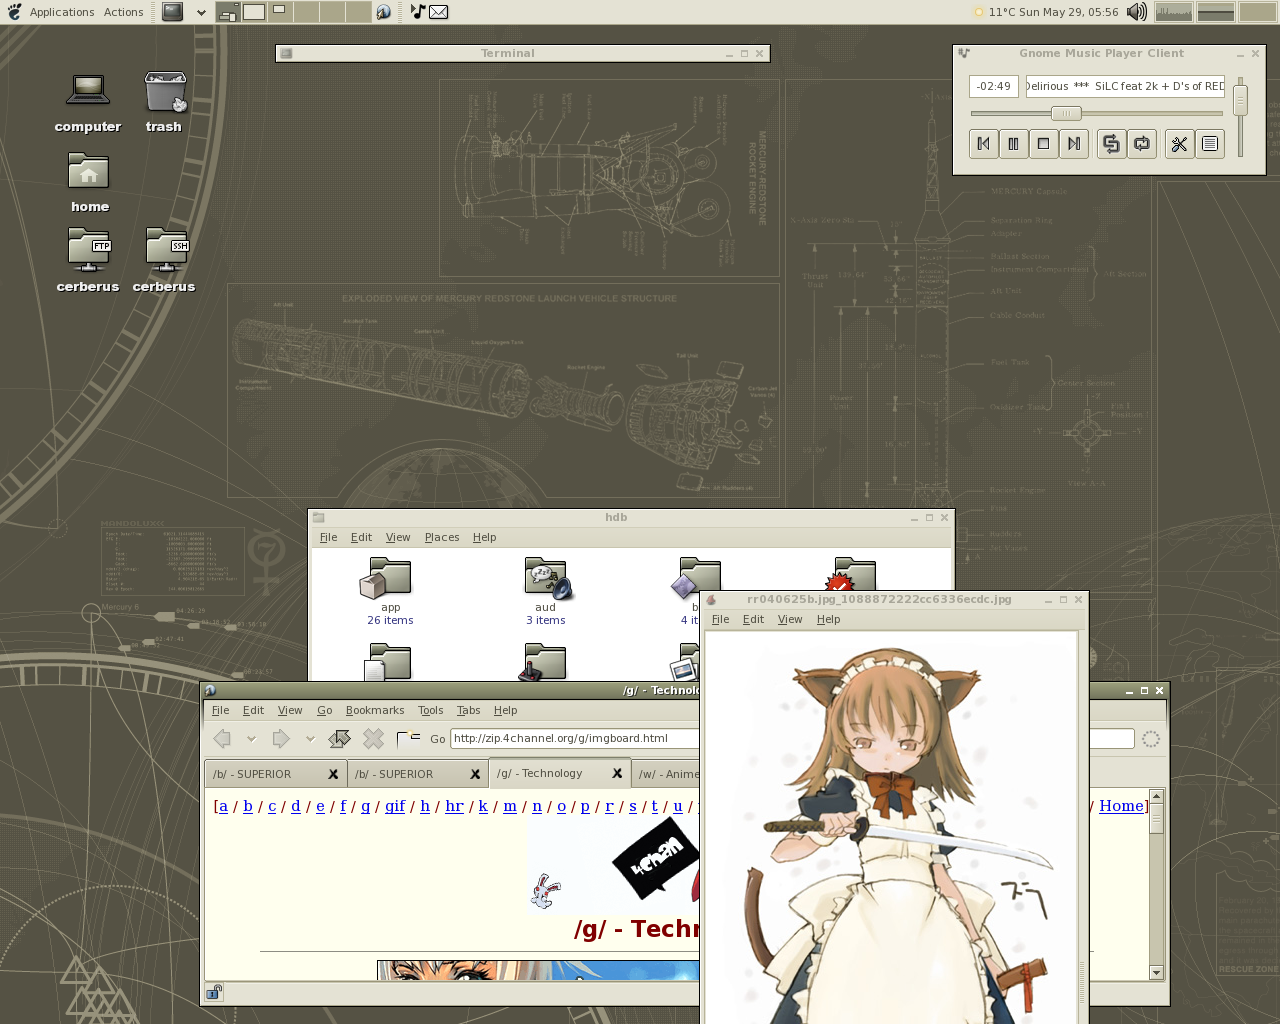Click the volume speaker icon in top panel
The image size is (1280, 1024).
click(x=1137, y=12)
